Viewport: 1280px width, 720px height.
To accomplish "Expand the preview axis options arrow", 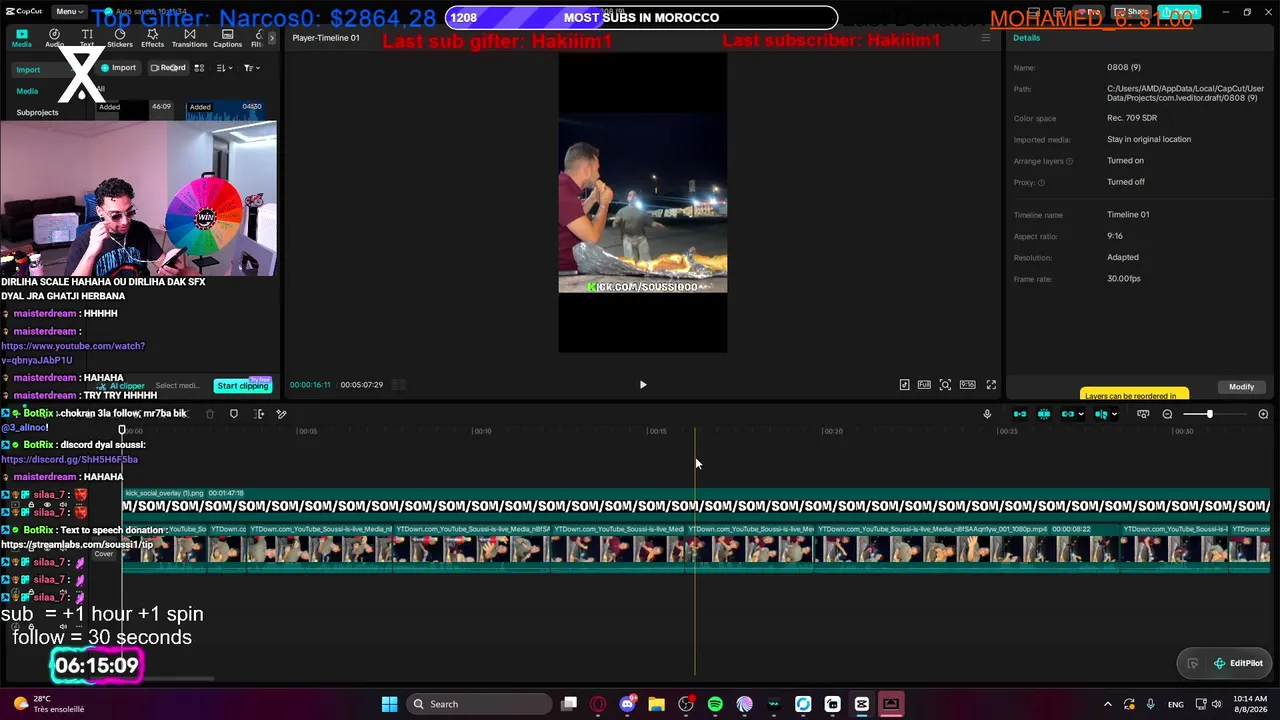I will pos(1114,414).
